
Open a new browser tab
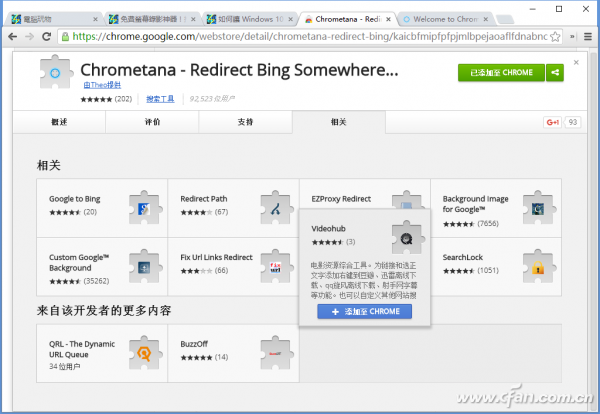[505, 19]
